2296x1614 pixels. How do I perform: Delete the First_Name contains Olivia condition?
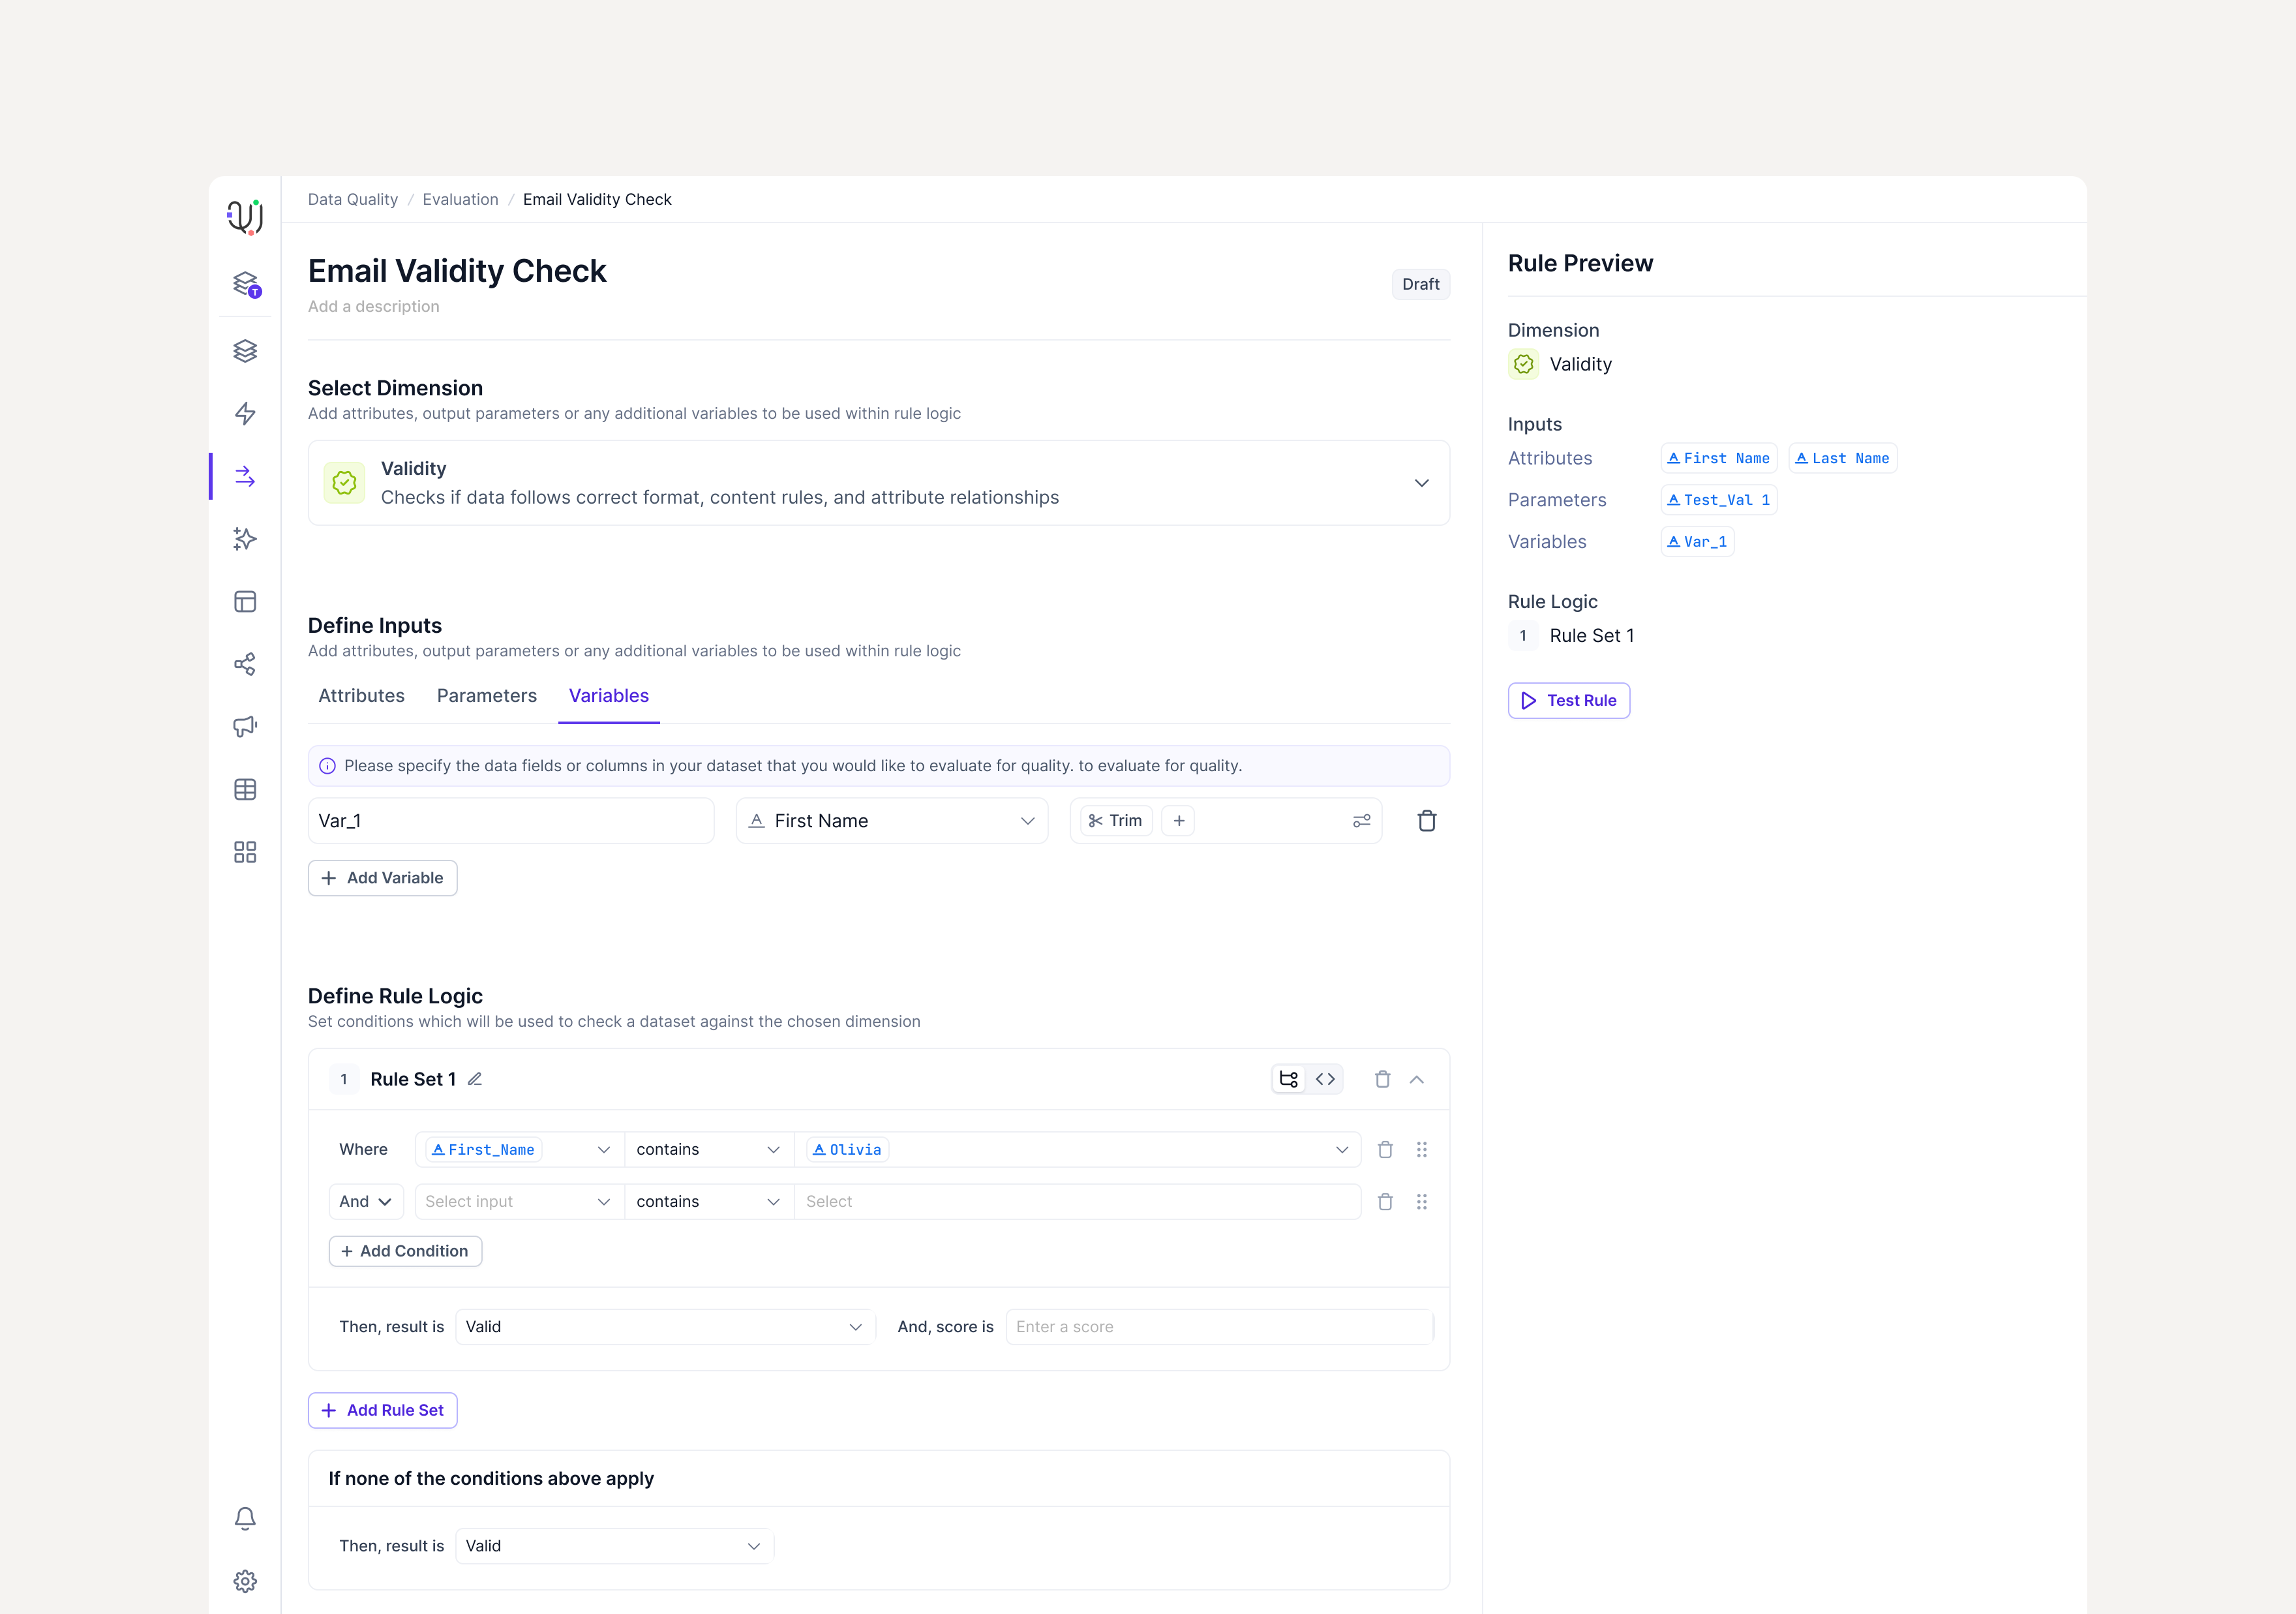click(1385, 1150)
